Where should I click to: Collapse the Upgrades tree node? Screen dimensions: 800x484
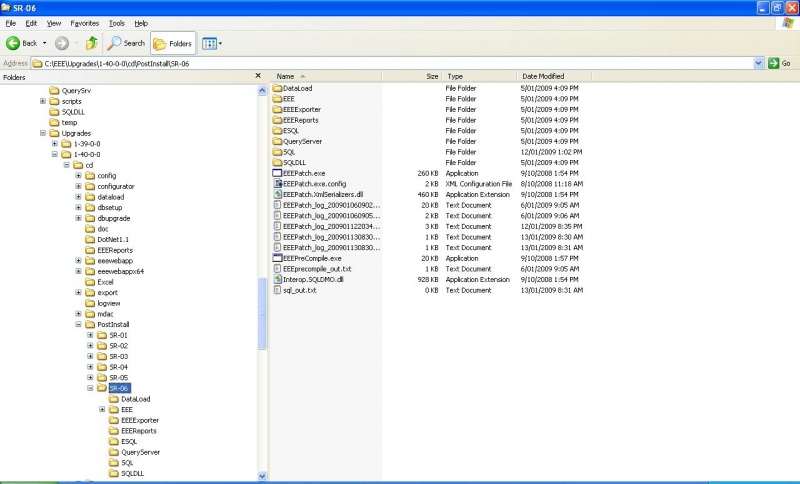click(43, 133)
